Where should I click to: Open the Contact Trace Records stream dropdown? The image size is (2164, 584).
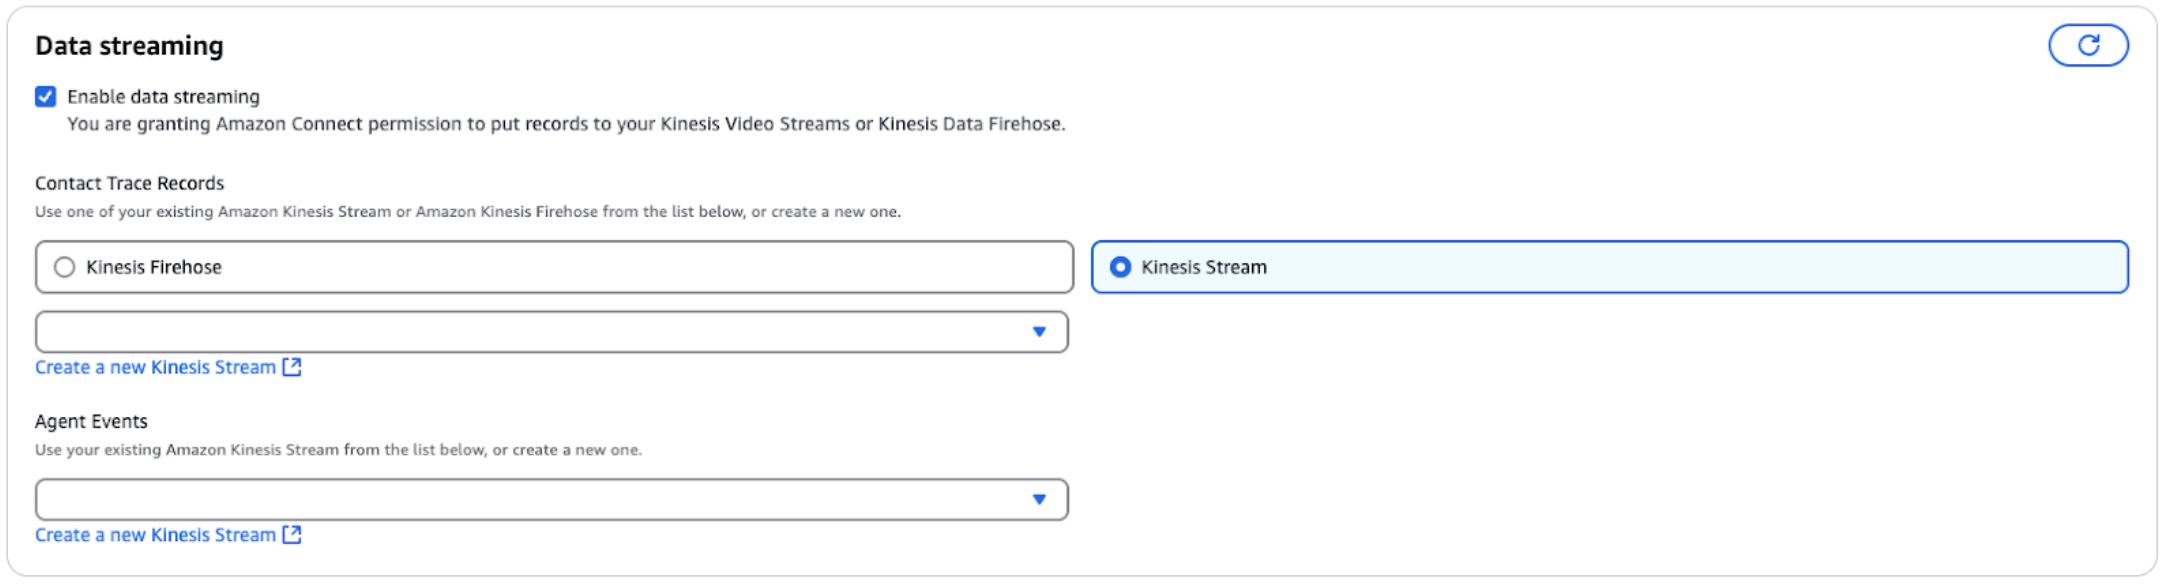[x=550, y=332]
